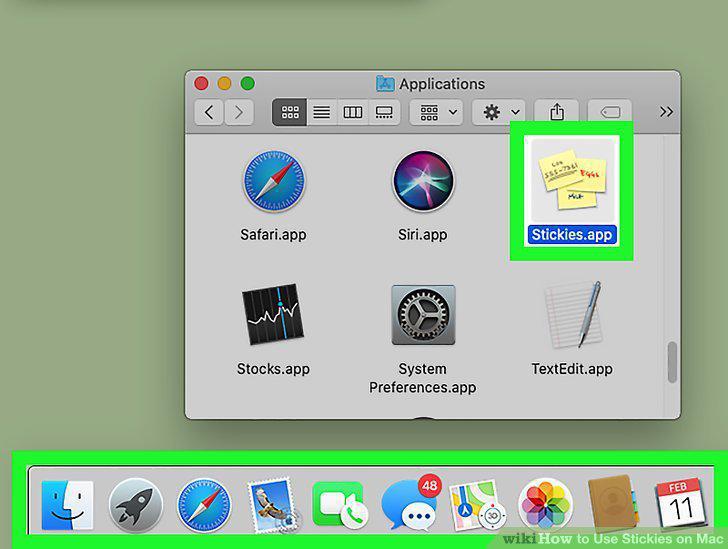Switch Finder to icon view
The height and width of the screenshot is (549, 728).
290,112
